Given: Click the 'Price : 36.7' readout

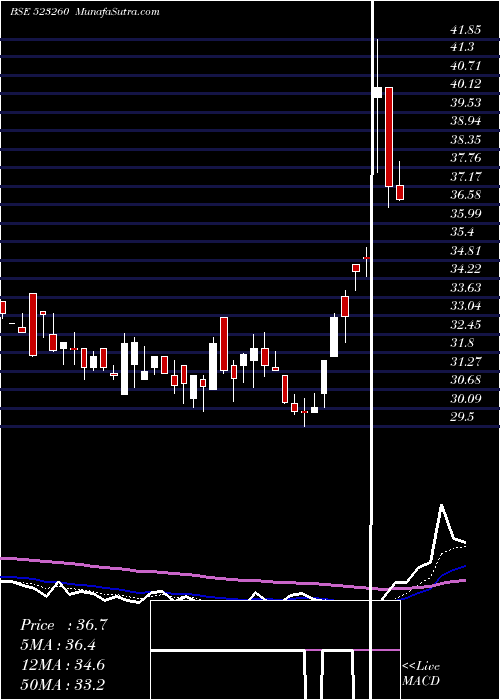Looking at the screenshot, I should click(x=64, y=625).
